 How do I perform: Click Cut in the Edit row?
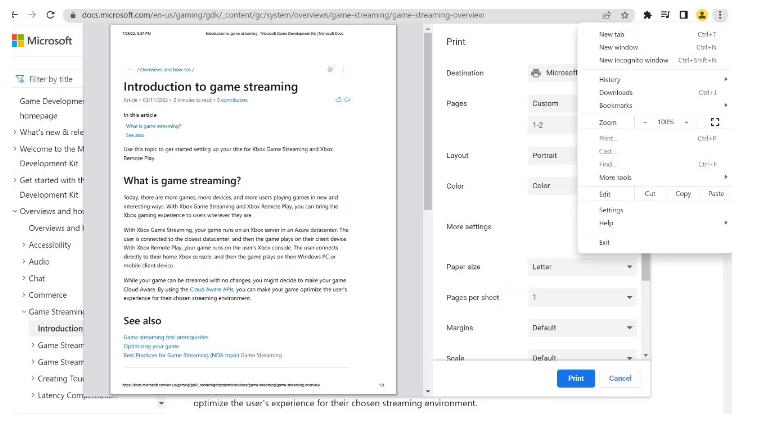(650, 193)
